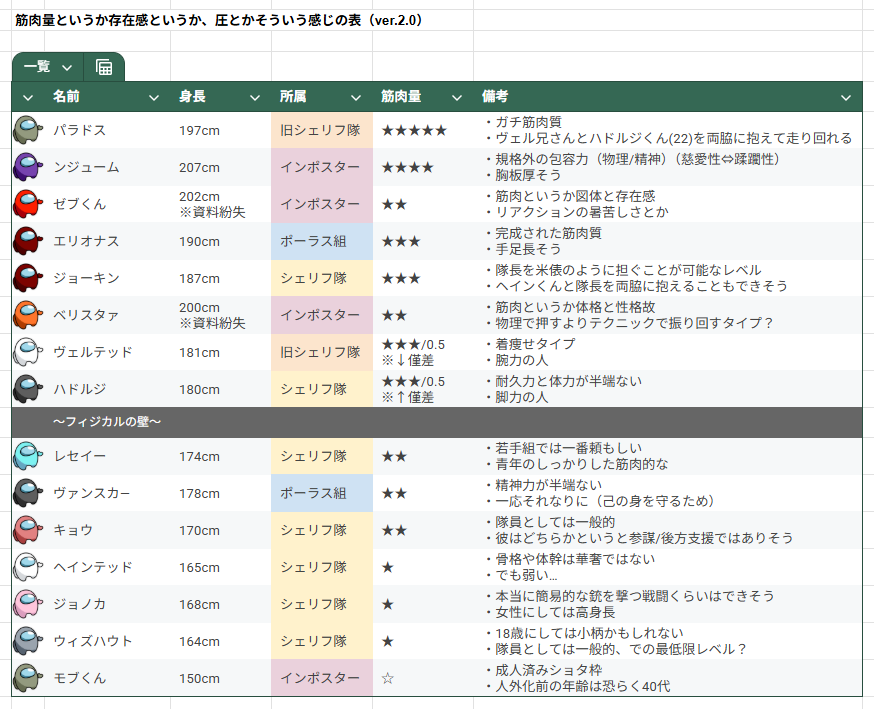Image resolution: width=874 pixels, height=709 pixels.
Task: Select the 旧シェリフ隊 chip in ヴェルテッド row
Action: pyautogui.click(x=320, y=352)
